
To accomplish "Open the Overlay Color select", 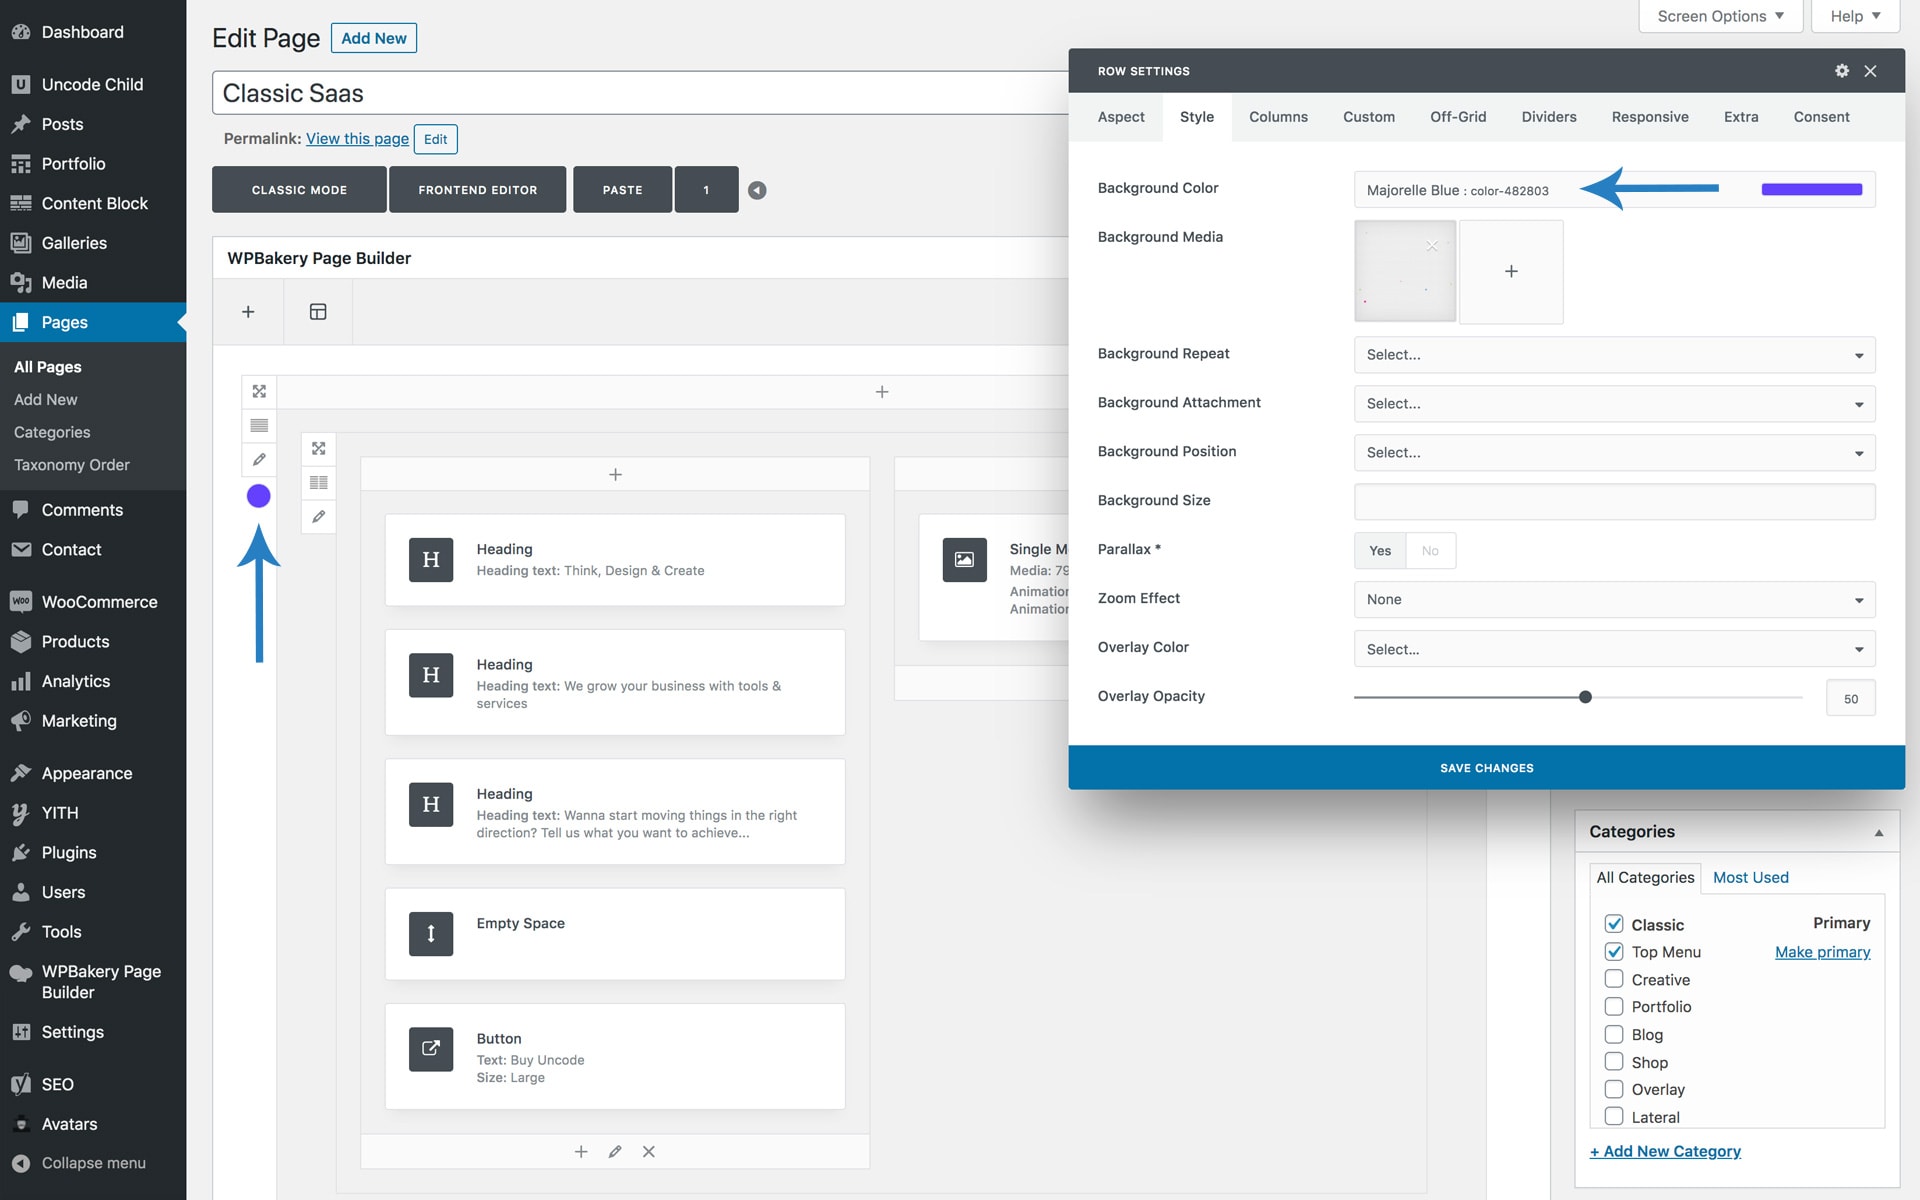I will pyautogui.click(x=1613, y=649).
